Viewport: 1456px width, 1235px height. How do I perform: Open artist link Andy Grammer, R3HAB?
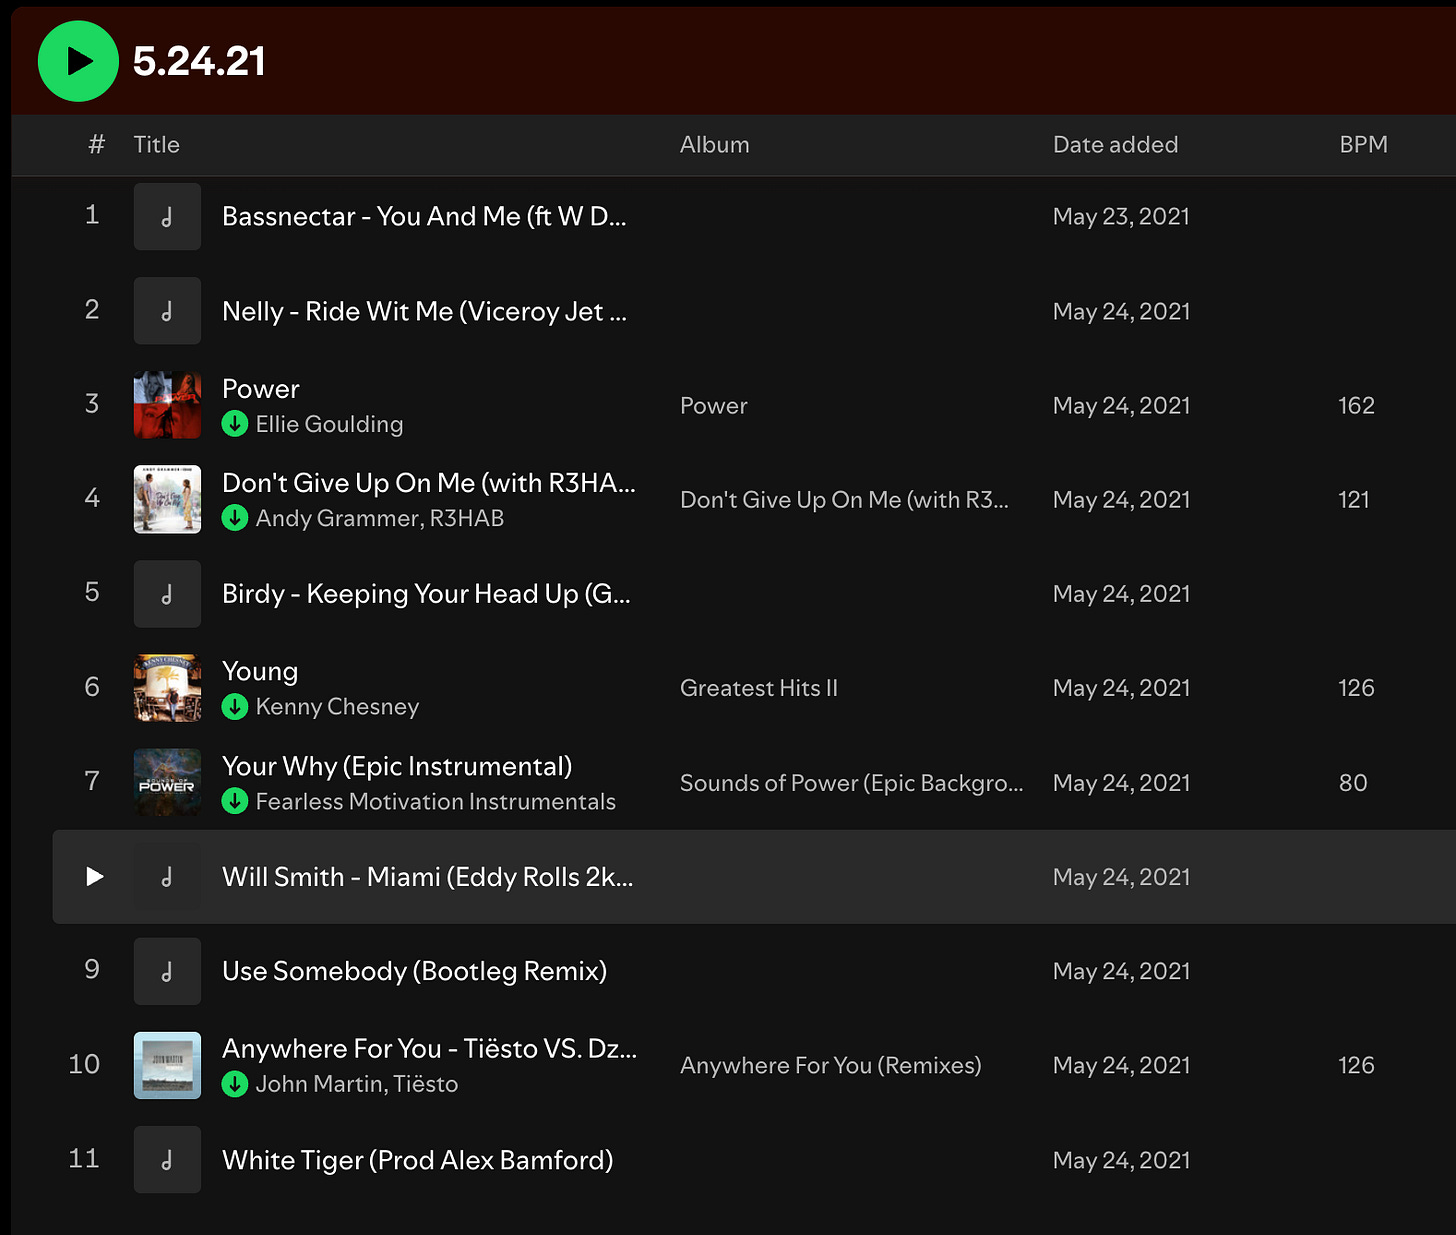[380, 518]
